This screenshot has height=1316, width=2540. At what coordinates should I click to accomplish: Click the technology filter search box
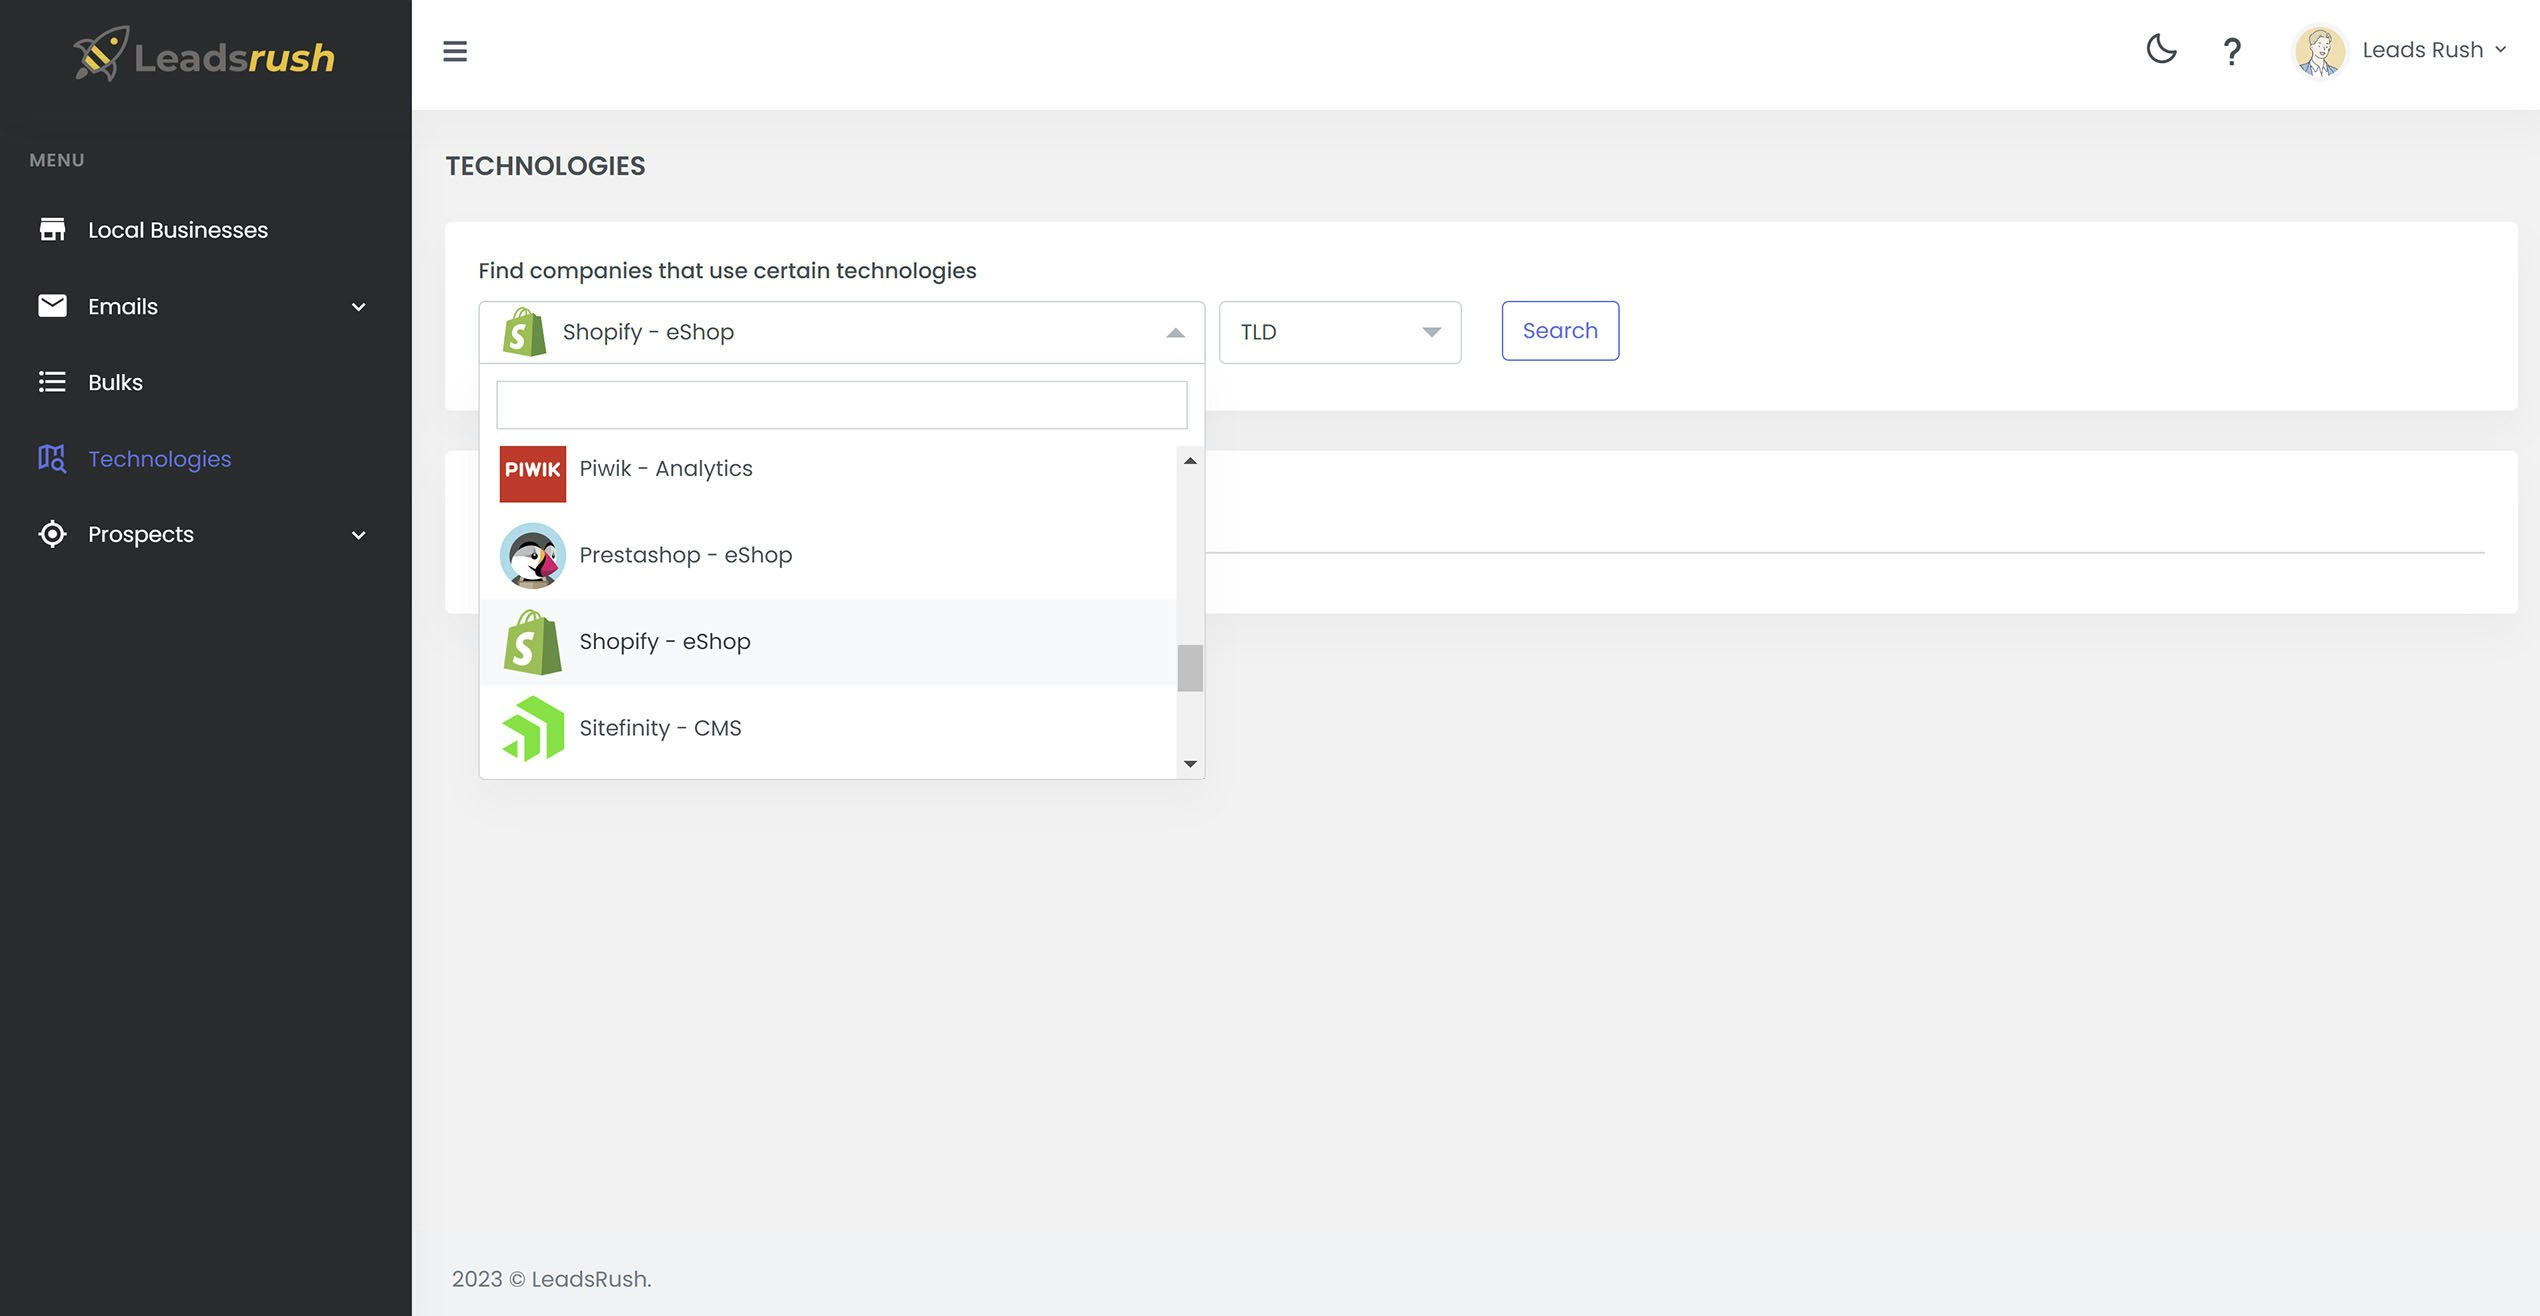tap(841, 405)
